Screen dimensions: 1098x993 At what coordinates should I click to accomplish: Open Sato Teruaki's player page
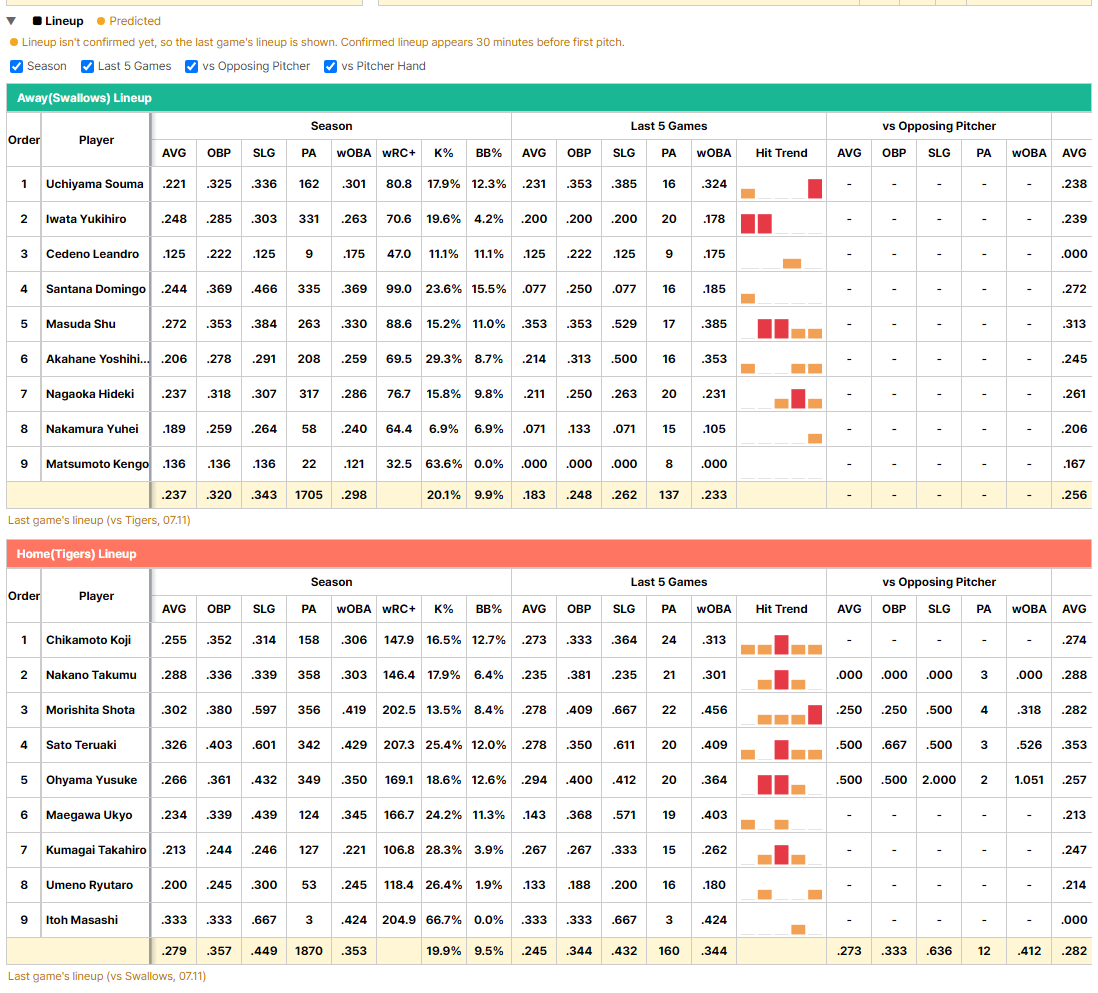click(x=81, y=745)
